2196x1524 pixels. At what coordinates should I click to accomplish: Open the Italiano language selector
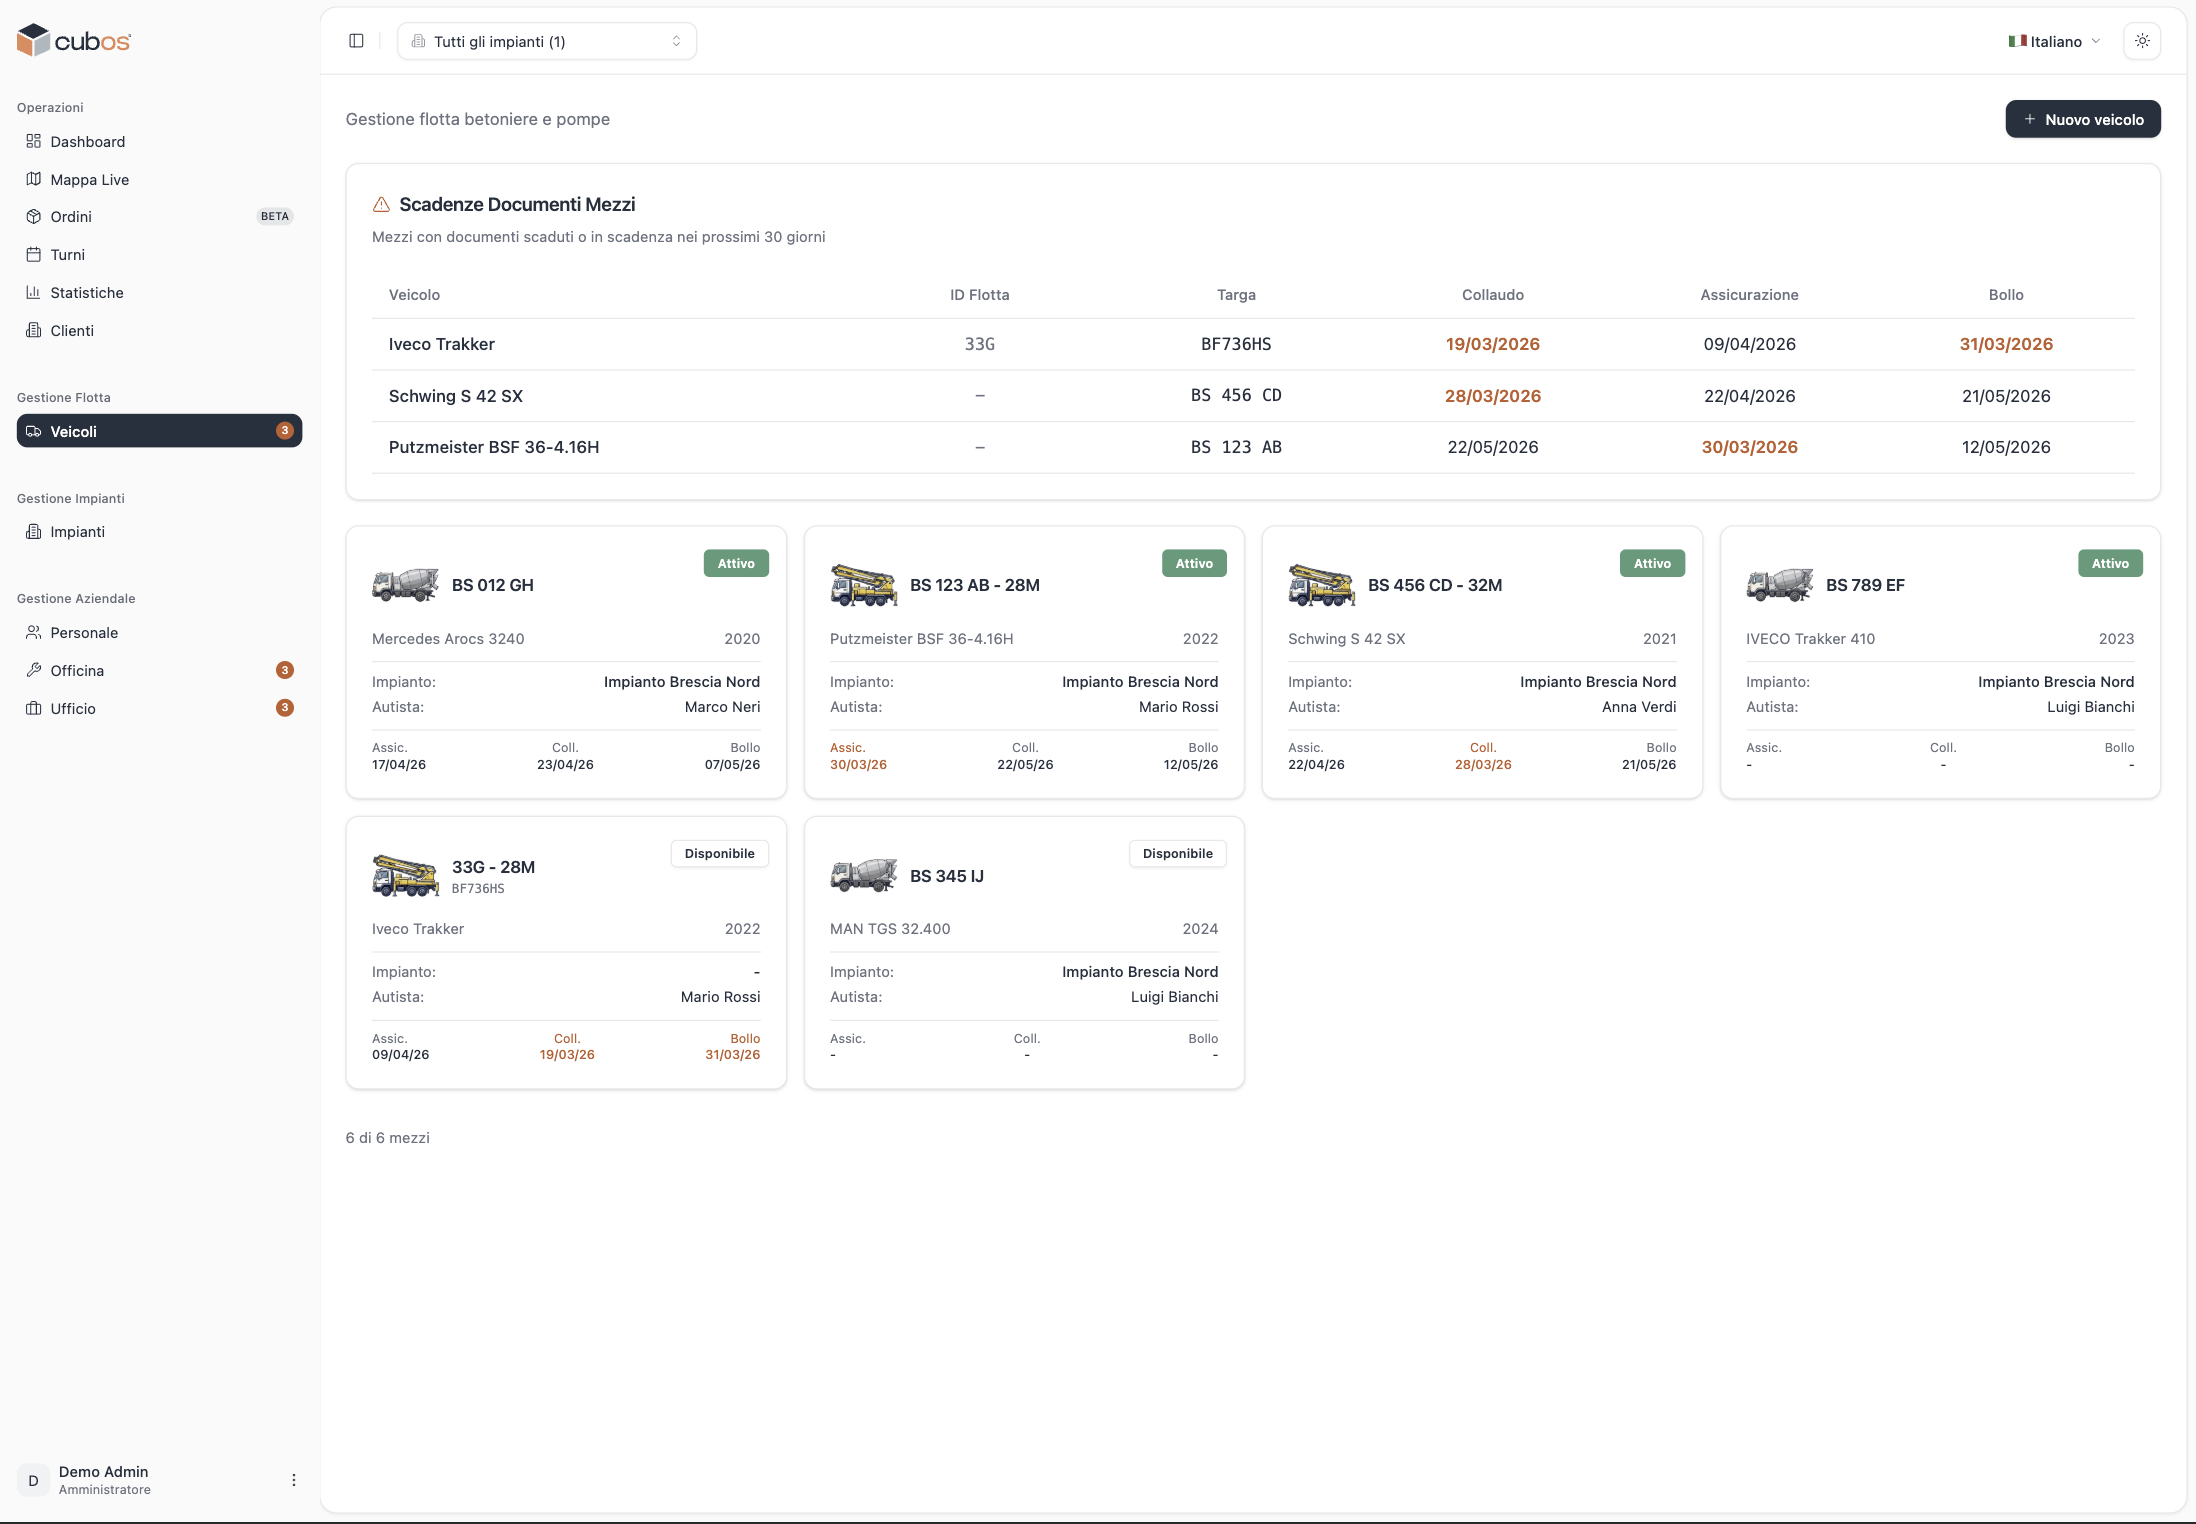(x=2054, y=41)
